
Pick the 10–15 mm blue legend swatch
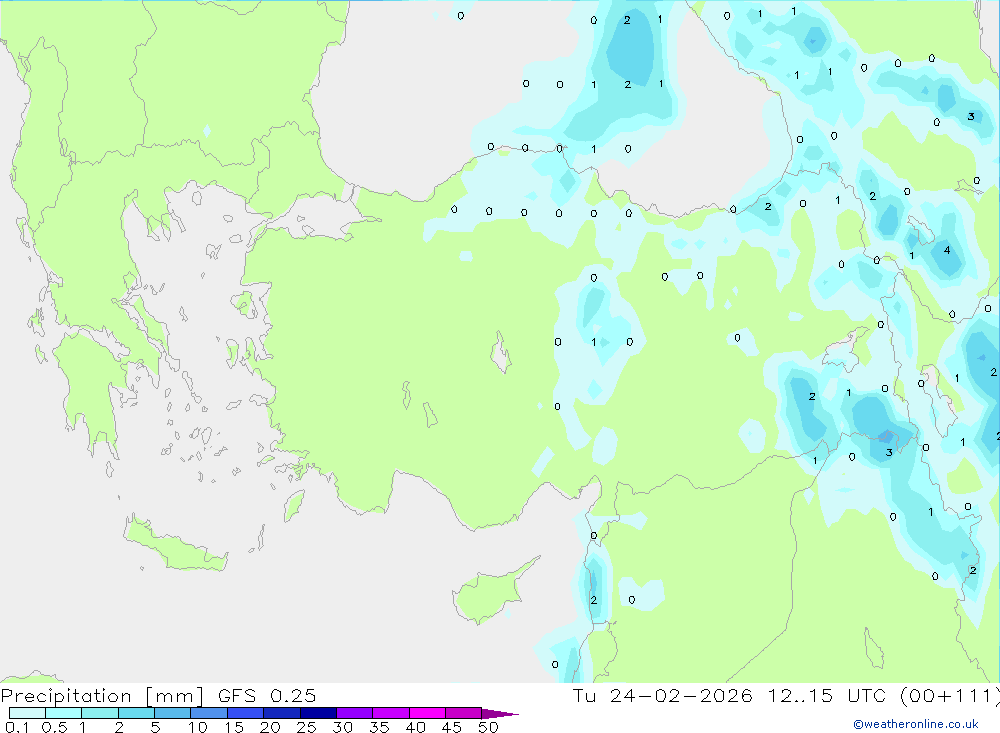pos(209,713)
